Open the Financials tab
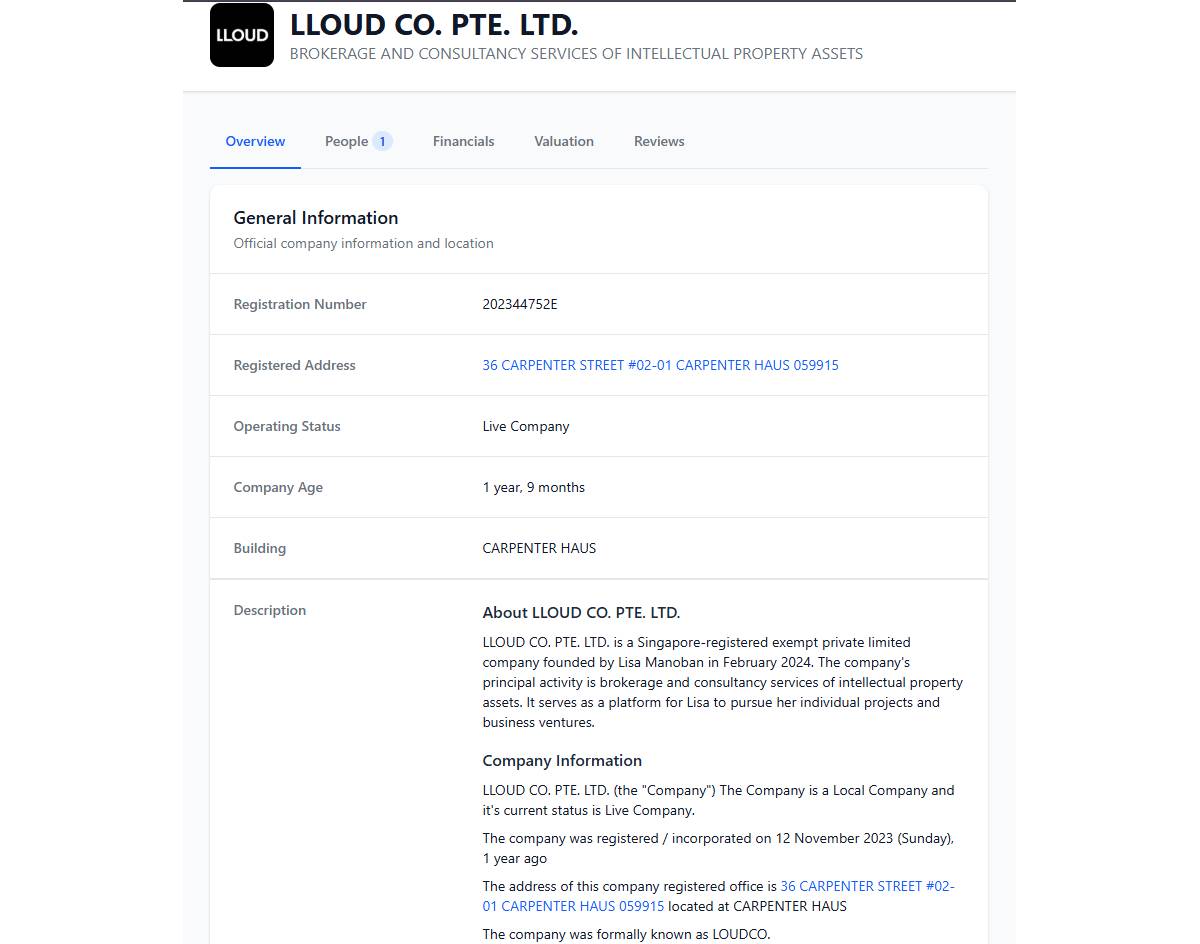 click(x=463, y=141)
